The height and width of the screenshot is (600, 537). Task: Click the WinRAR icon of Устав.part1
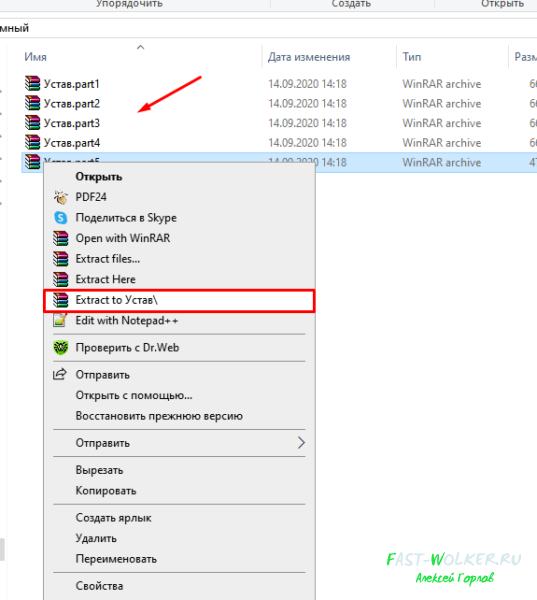[33, 83]
